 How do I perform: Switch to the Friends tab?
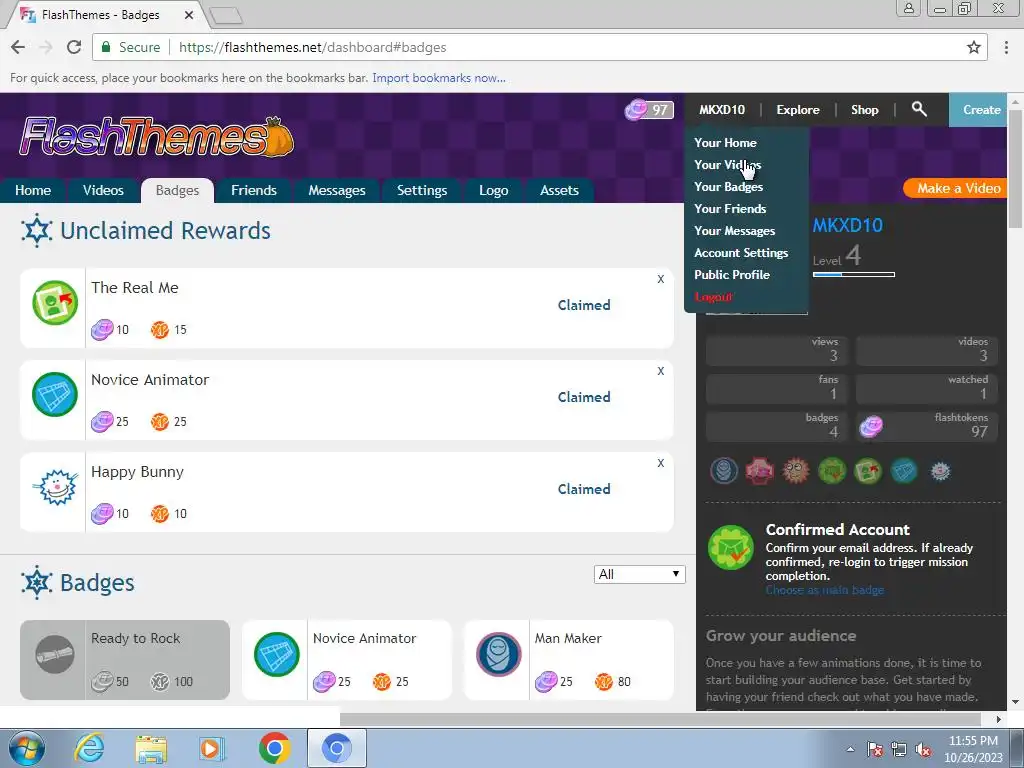[253, 190]
